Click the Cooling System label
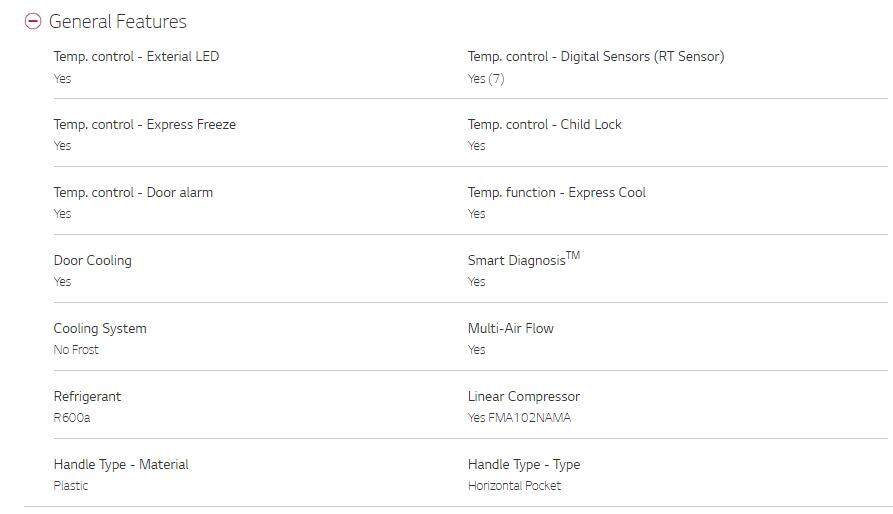The height and width of the screenshot is (514, 893). pyautogui.click(x=100, y=328)
